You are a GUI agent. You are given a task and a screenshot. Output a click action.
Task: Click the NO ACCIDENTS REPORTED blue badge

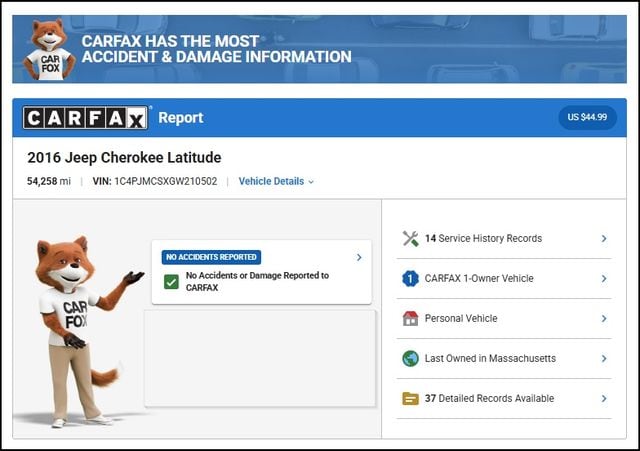211,257
